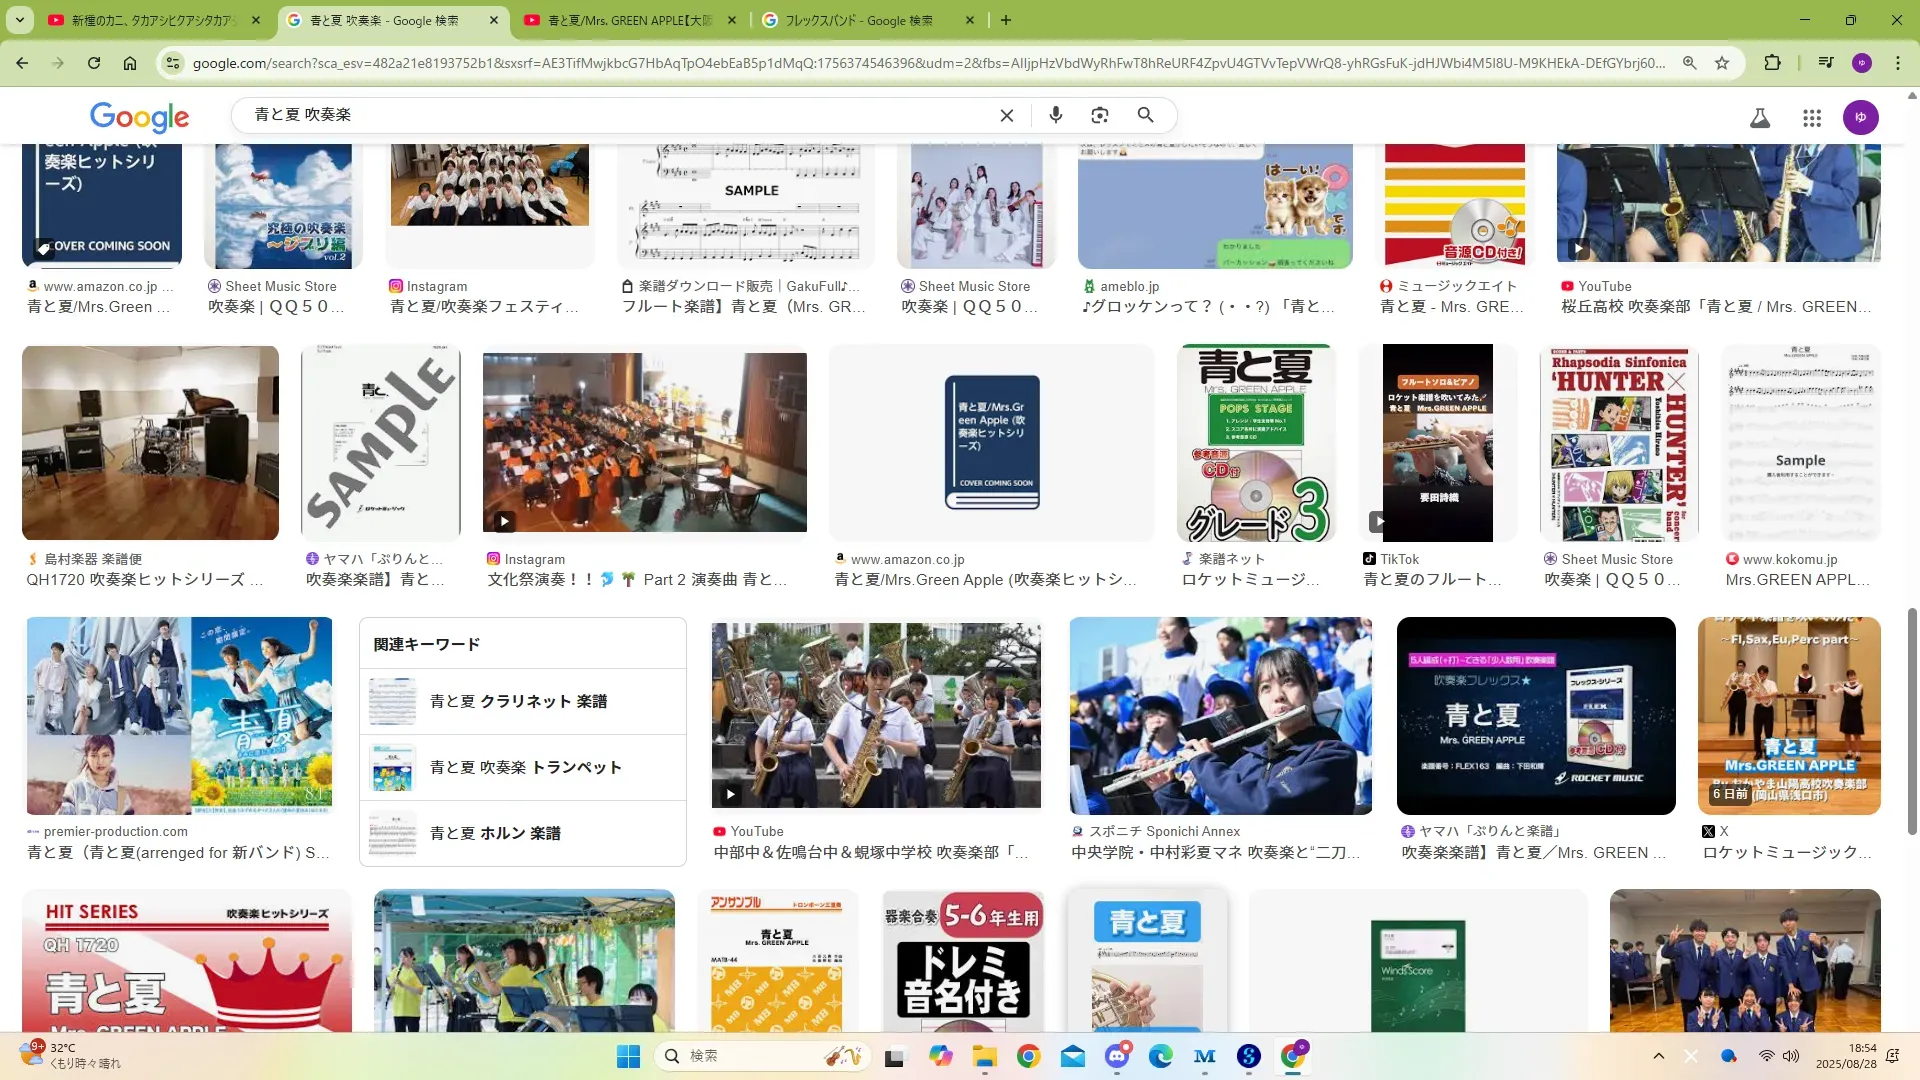Open Search Labs flask icon
1920x1080 pixels.
(1760, 118)
